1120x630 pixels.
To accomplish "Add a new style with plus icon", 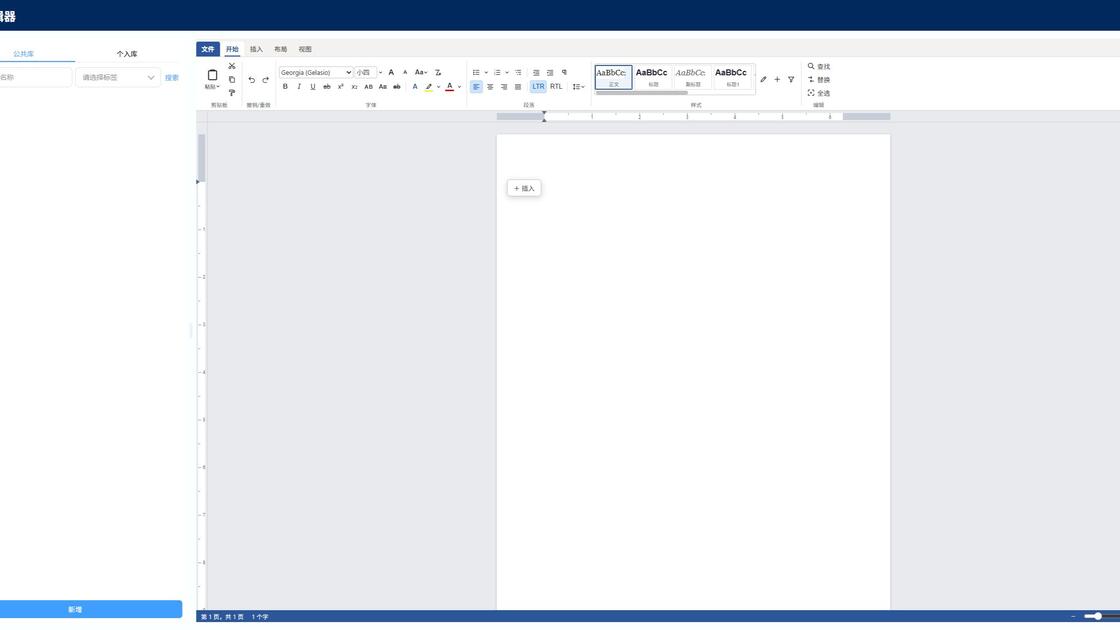I will (x=777, y=79).
